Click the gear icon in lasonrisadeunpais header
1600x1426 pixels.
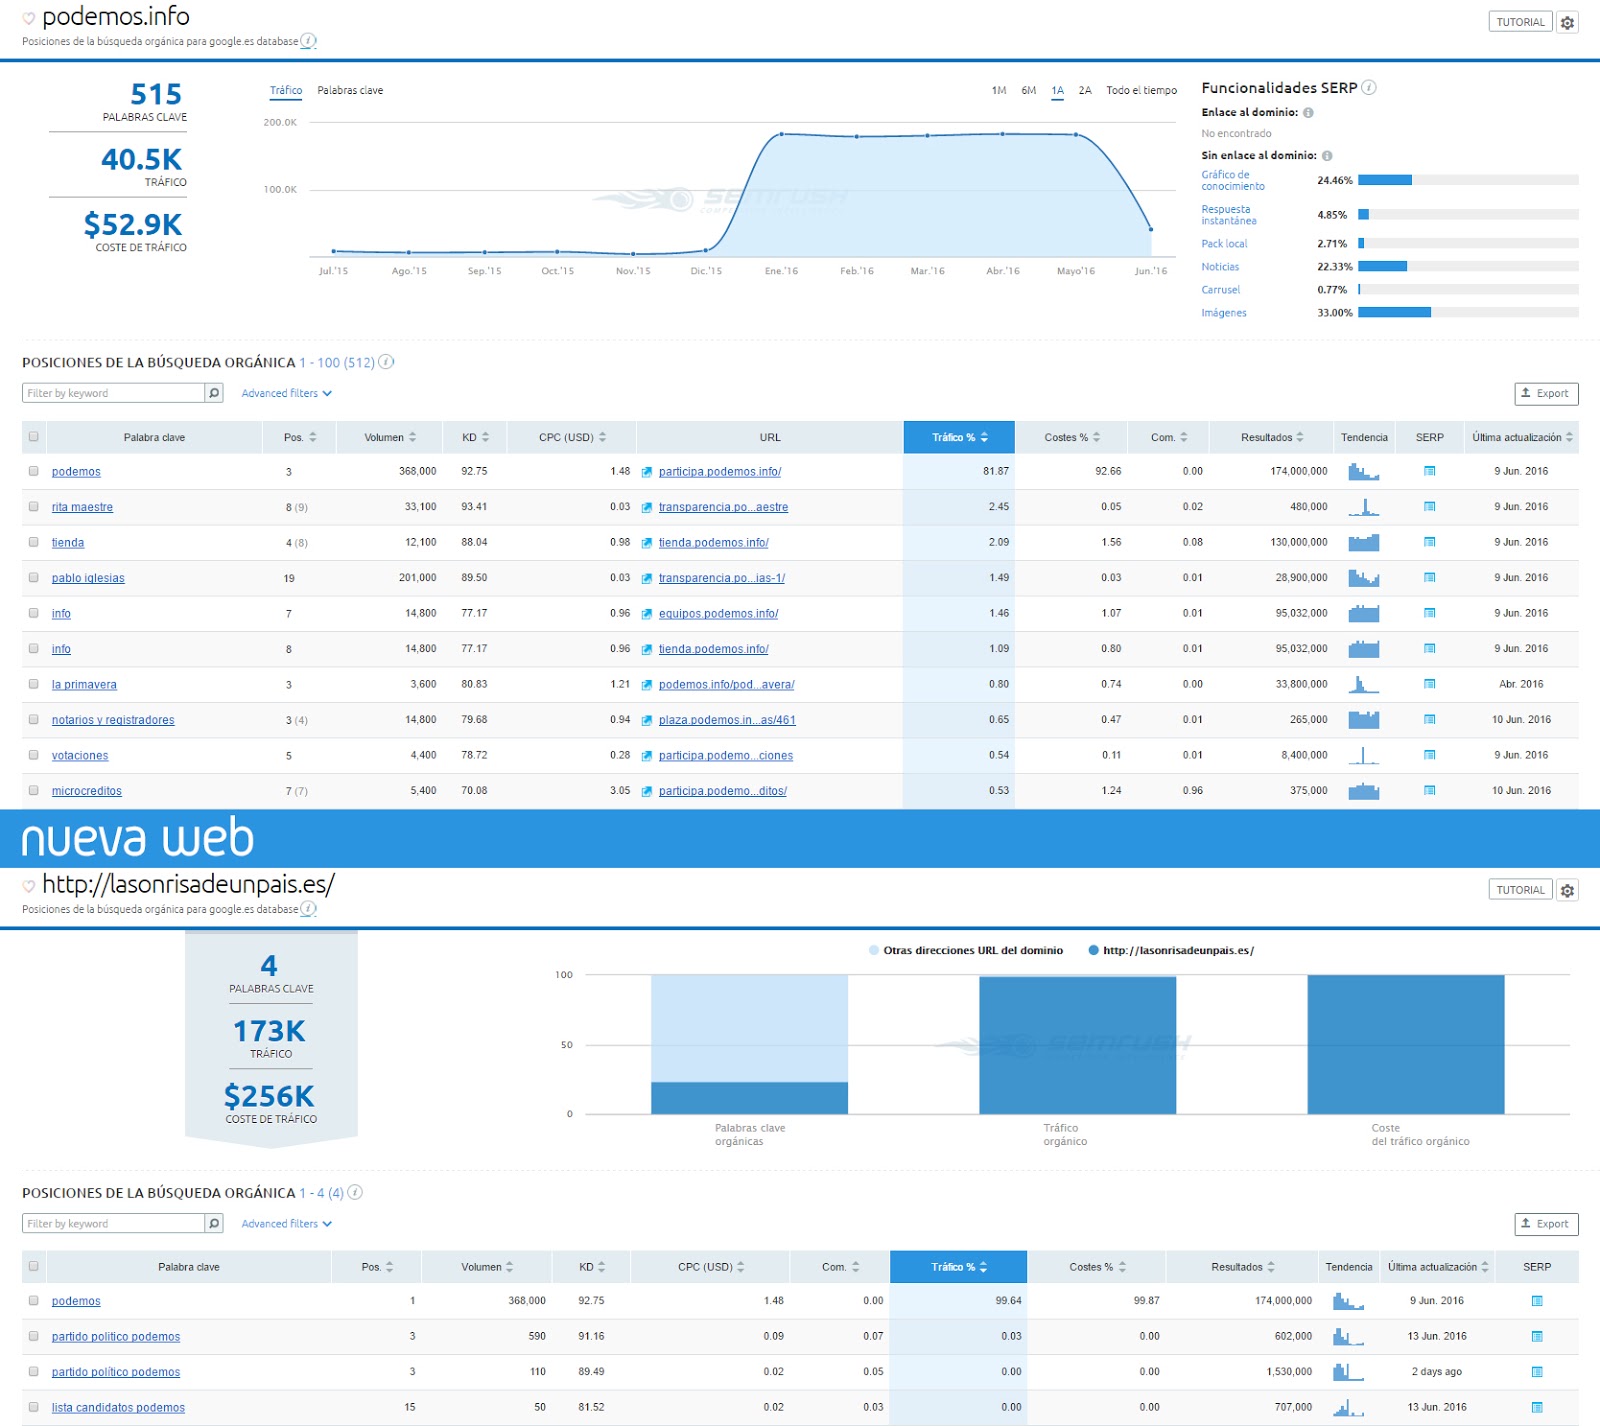pos(1567,890)
